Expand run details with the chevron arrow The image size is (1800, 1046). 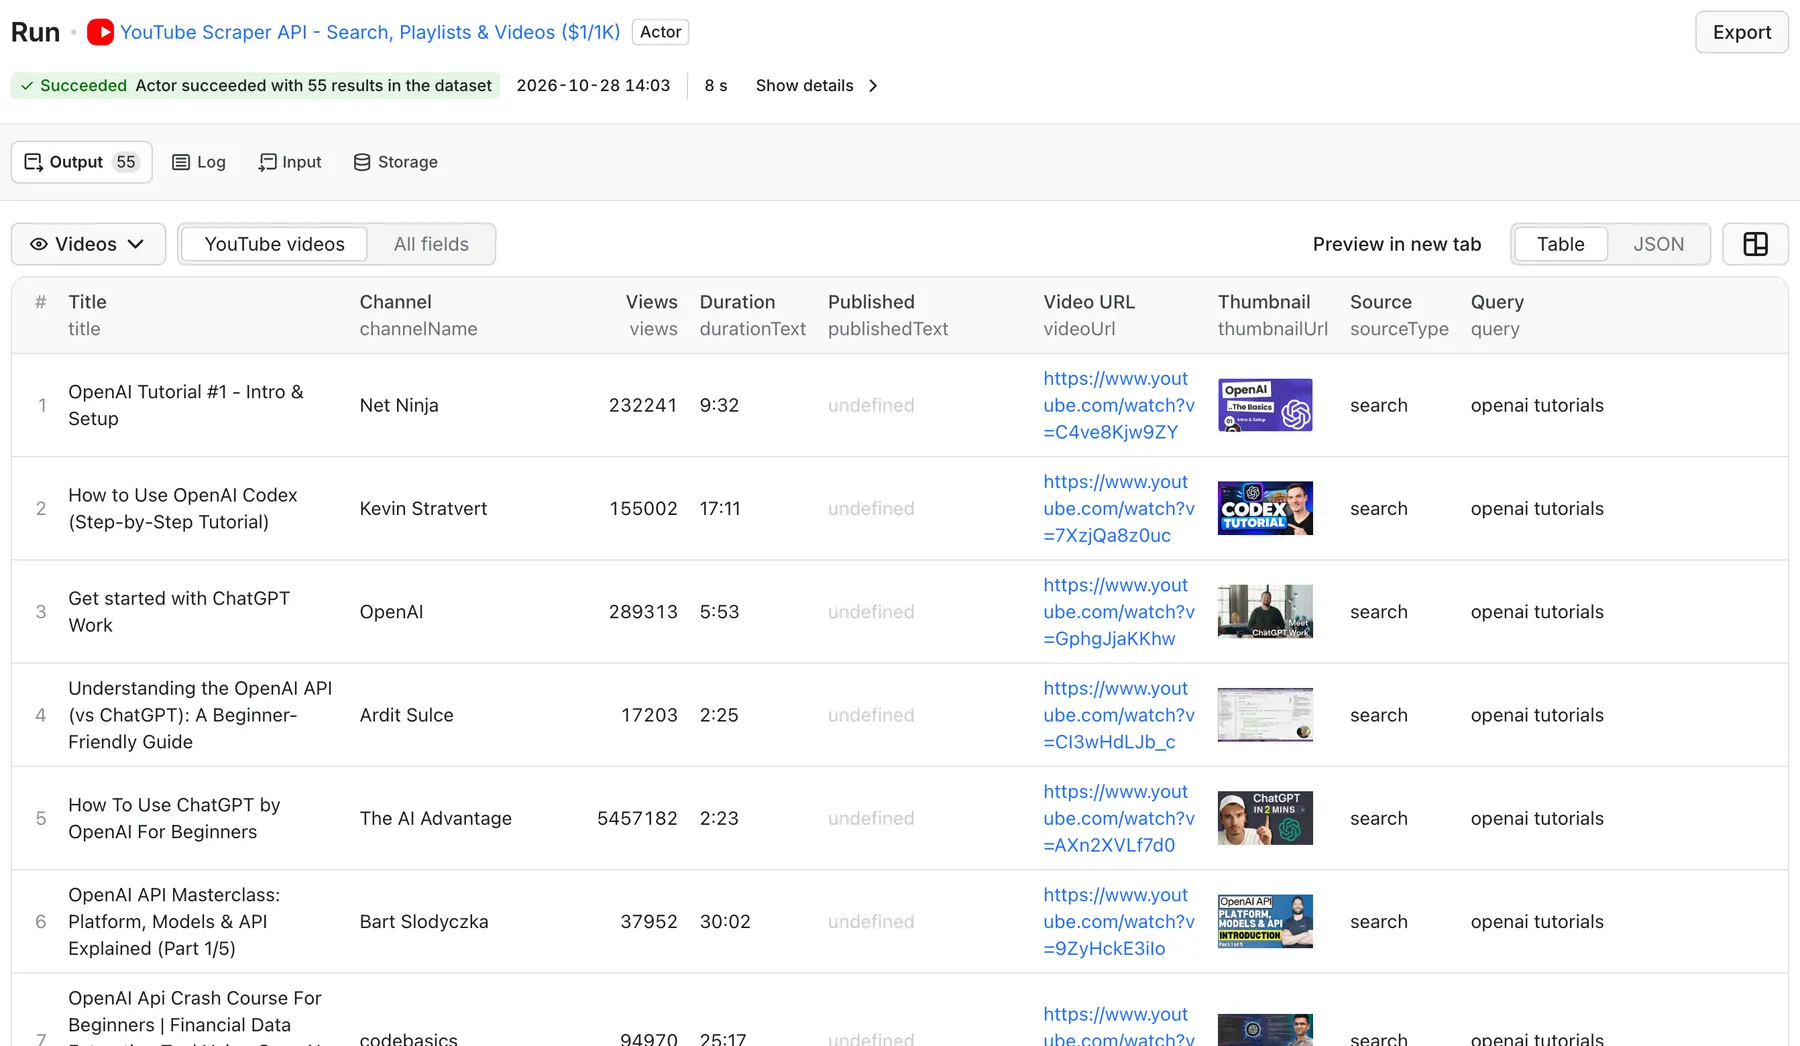[x=873, y=86]
